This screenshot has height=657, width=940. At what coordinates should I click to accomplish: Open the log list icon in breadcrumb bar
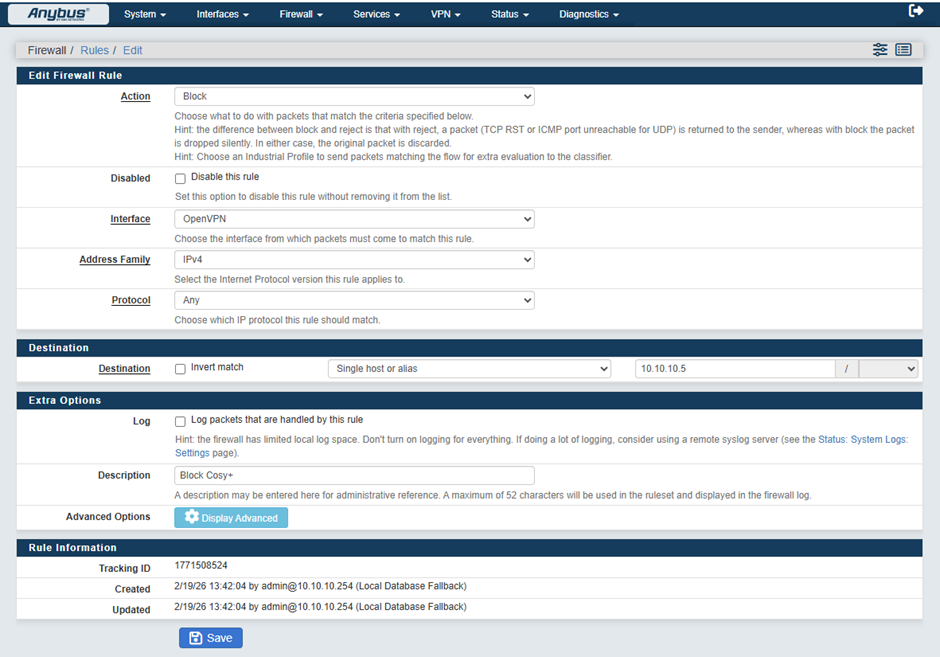pos(903,50)
